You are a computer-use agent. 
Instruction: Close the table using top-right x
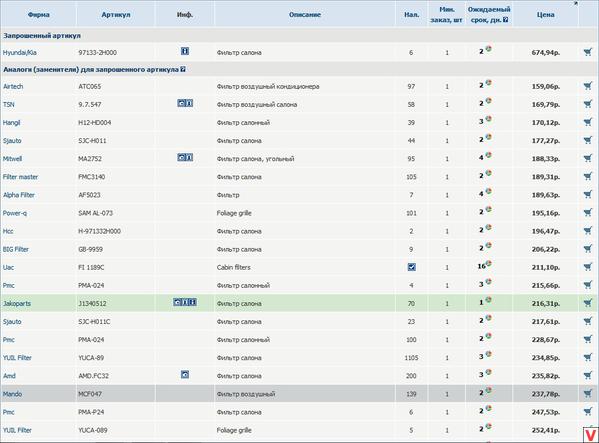point(576,3)
